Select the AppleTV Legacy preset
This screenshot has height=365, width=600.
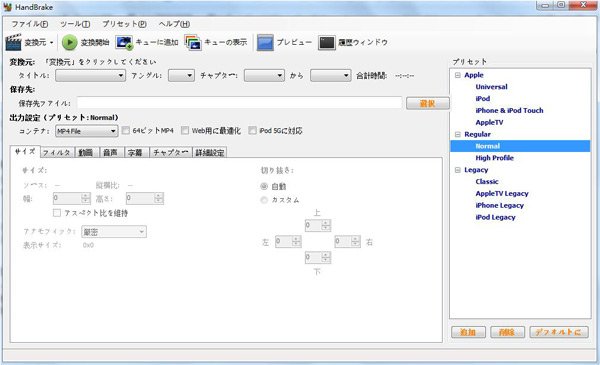tap(502, 194)
